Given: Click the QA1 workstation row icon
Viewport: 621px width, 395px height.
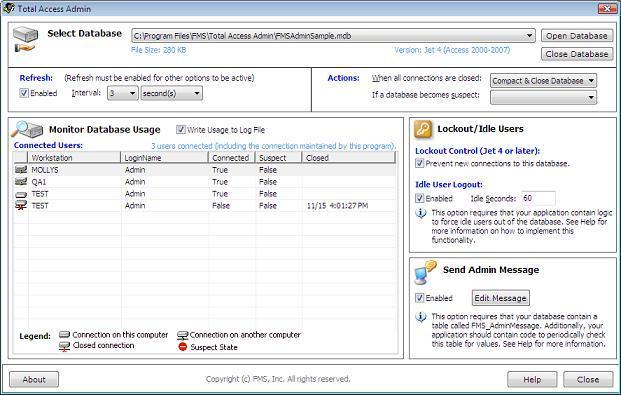Looking at the screenshot, I should coord(21,181).
